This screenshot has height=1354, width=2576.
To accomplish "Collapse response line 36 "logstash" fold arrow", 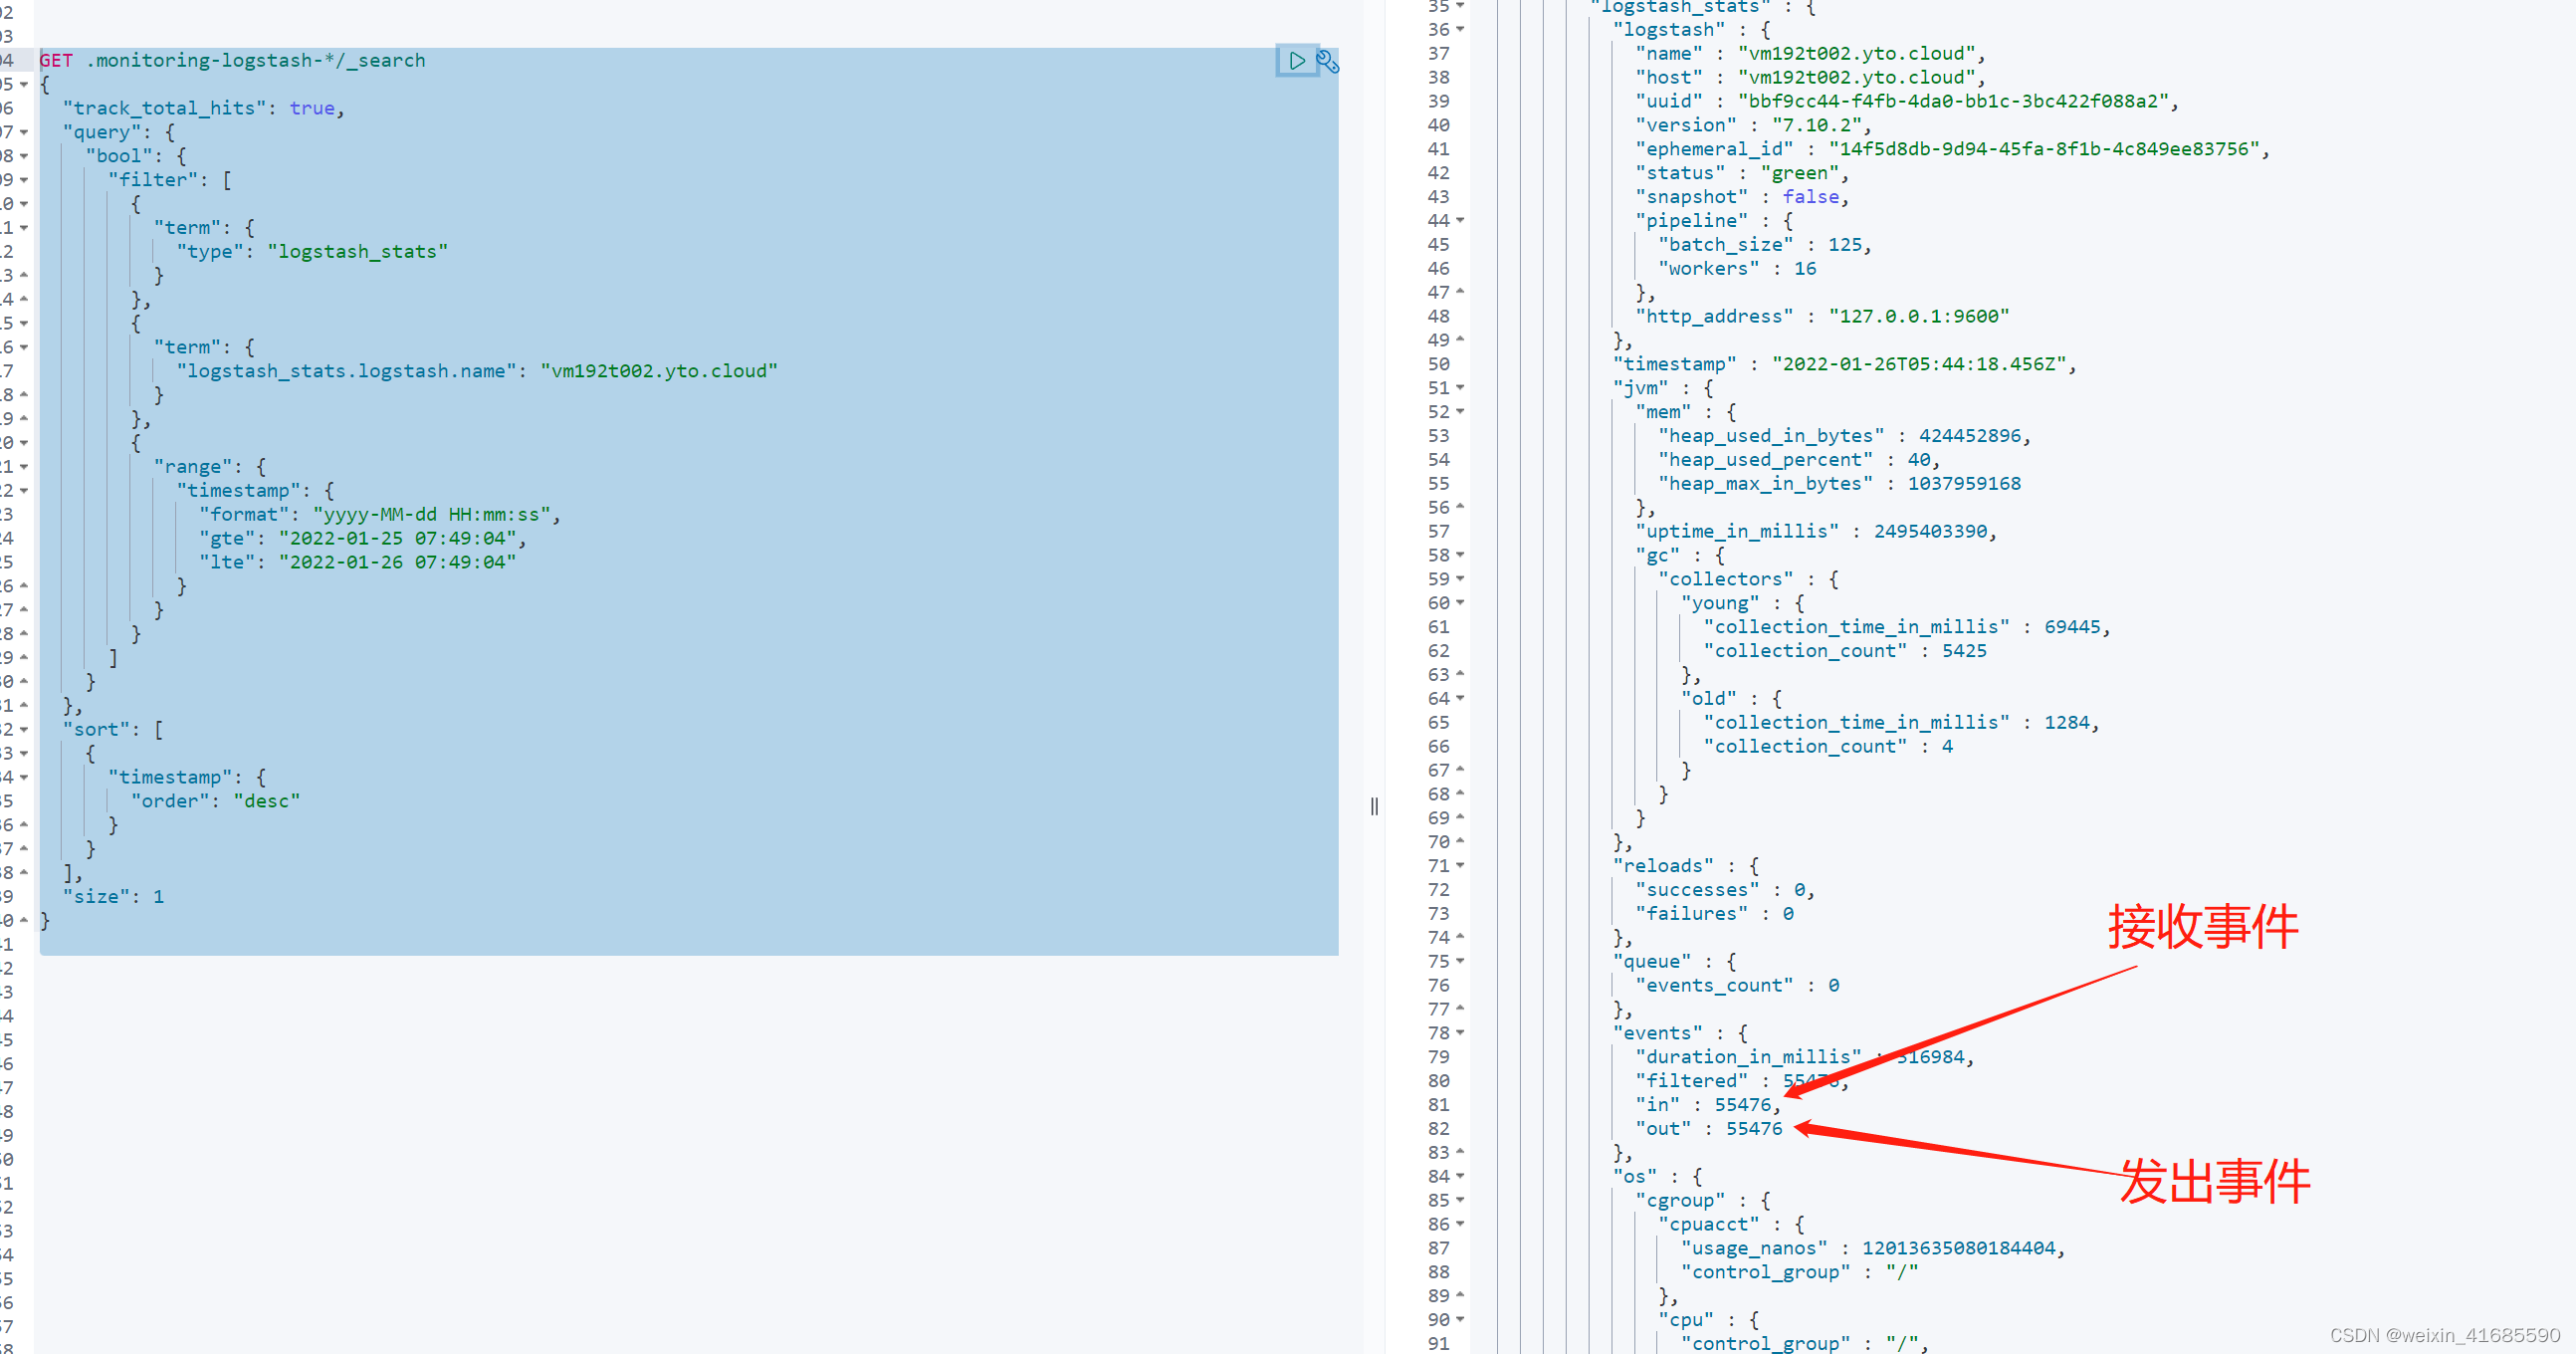I will coord(1461,29).
